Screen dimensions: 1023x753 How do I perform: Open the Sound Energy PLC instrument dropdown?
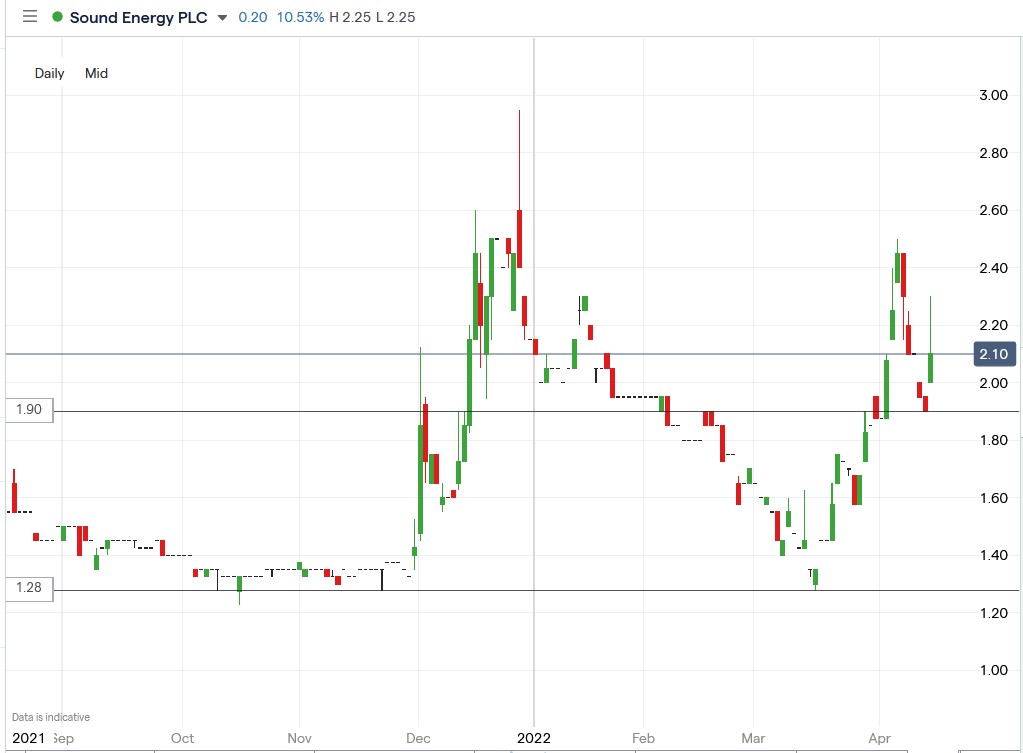(222, 17)
